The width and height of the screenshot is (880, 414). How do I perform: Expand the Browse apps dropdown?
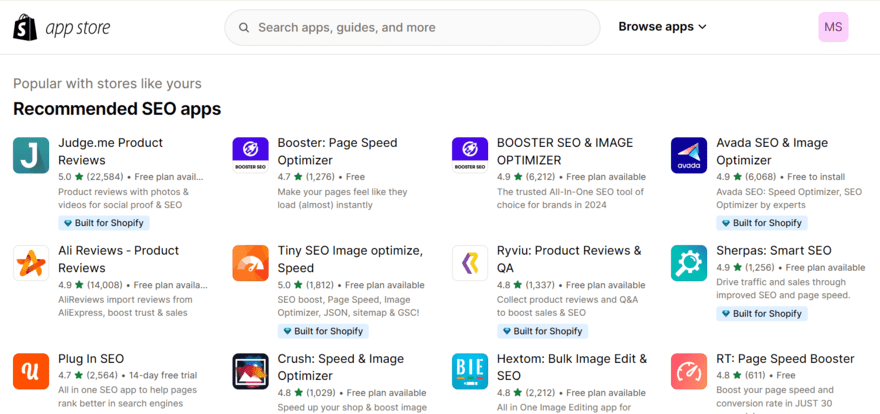(x=662, y=27)
